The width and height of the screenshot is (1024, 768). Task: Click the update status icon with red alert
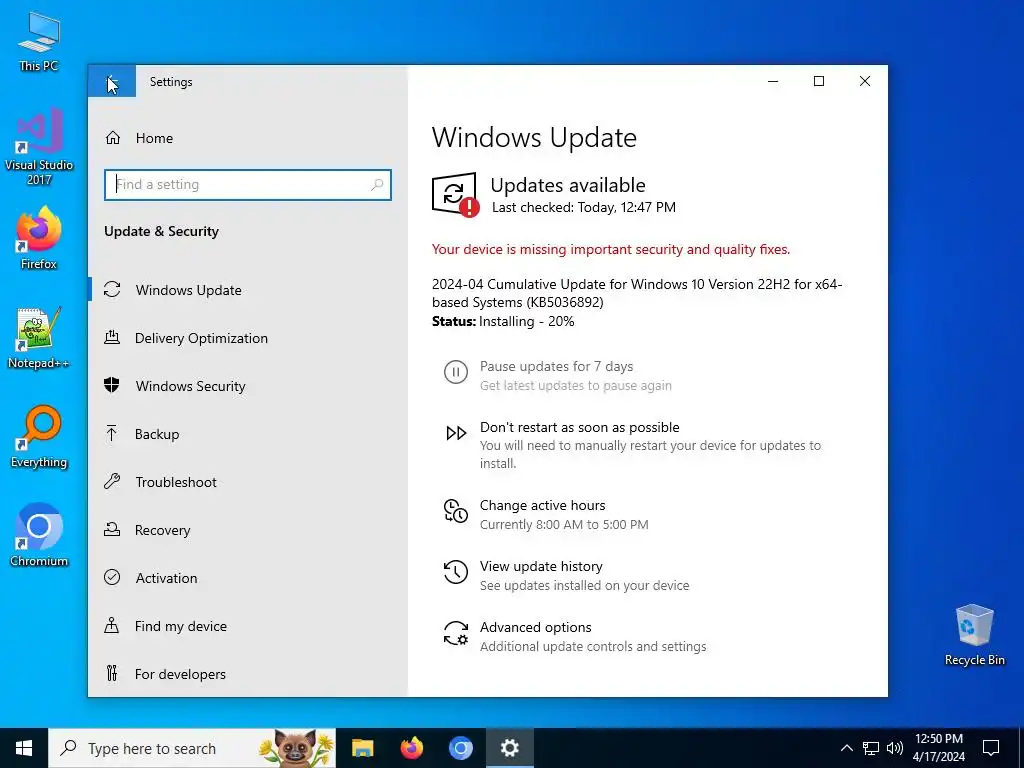point(455,194)
